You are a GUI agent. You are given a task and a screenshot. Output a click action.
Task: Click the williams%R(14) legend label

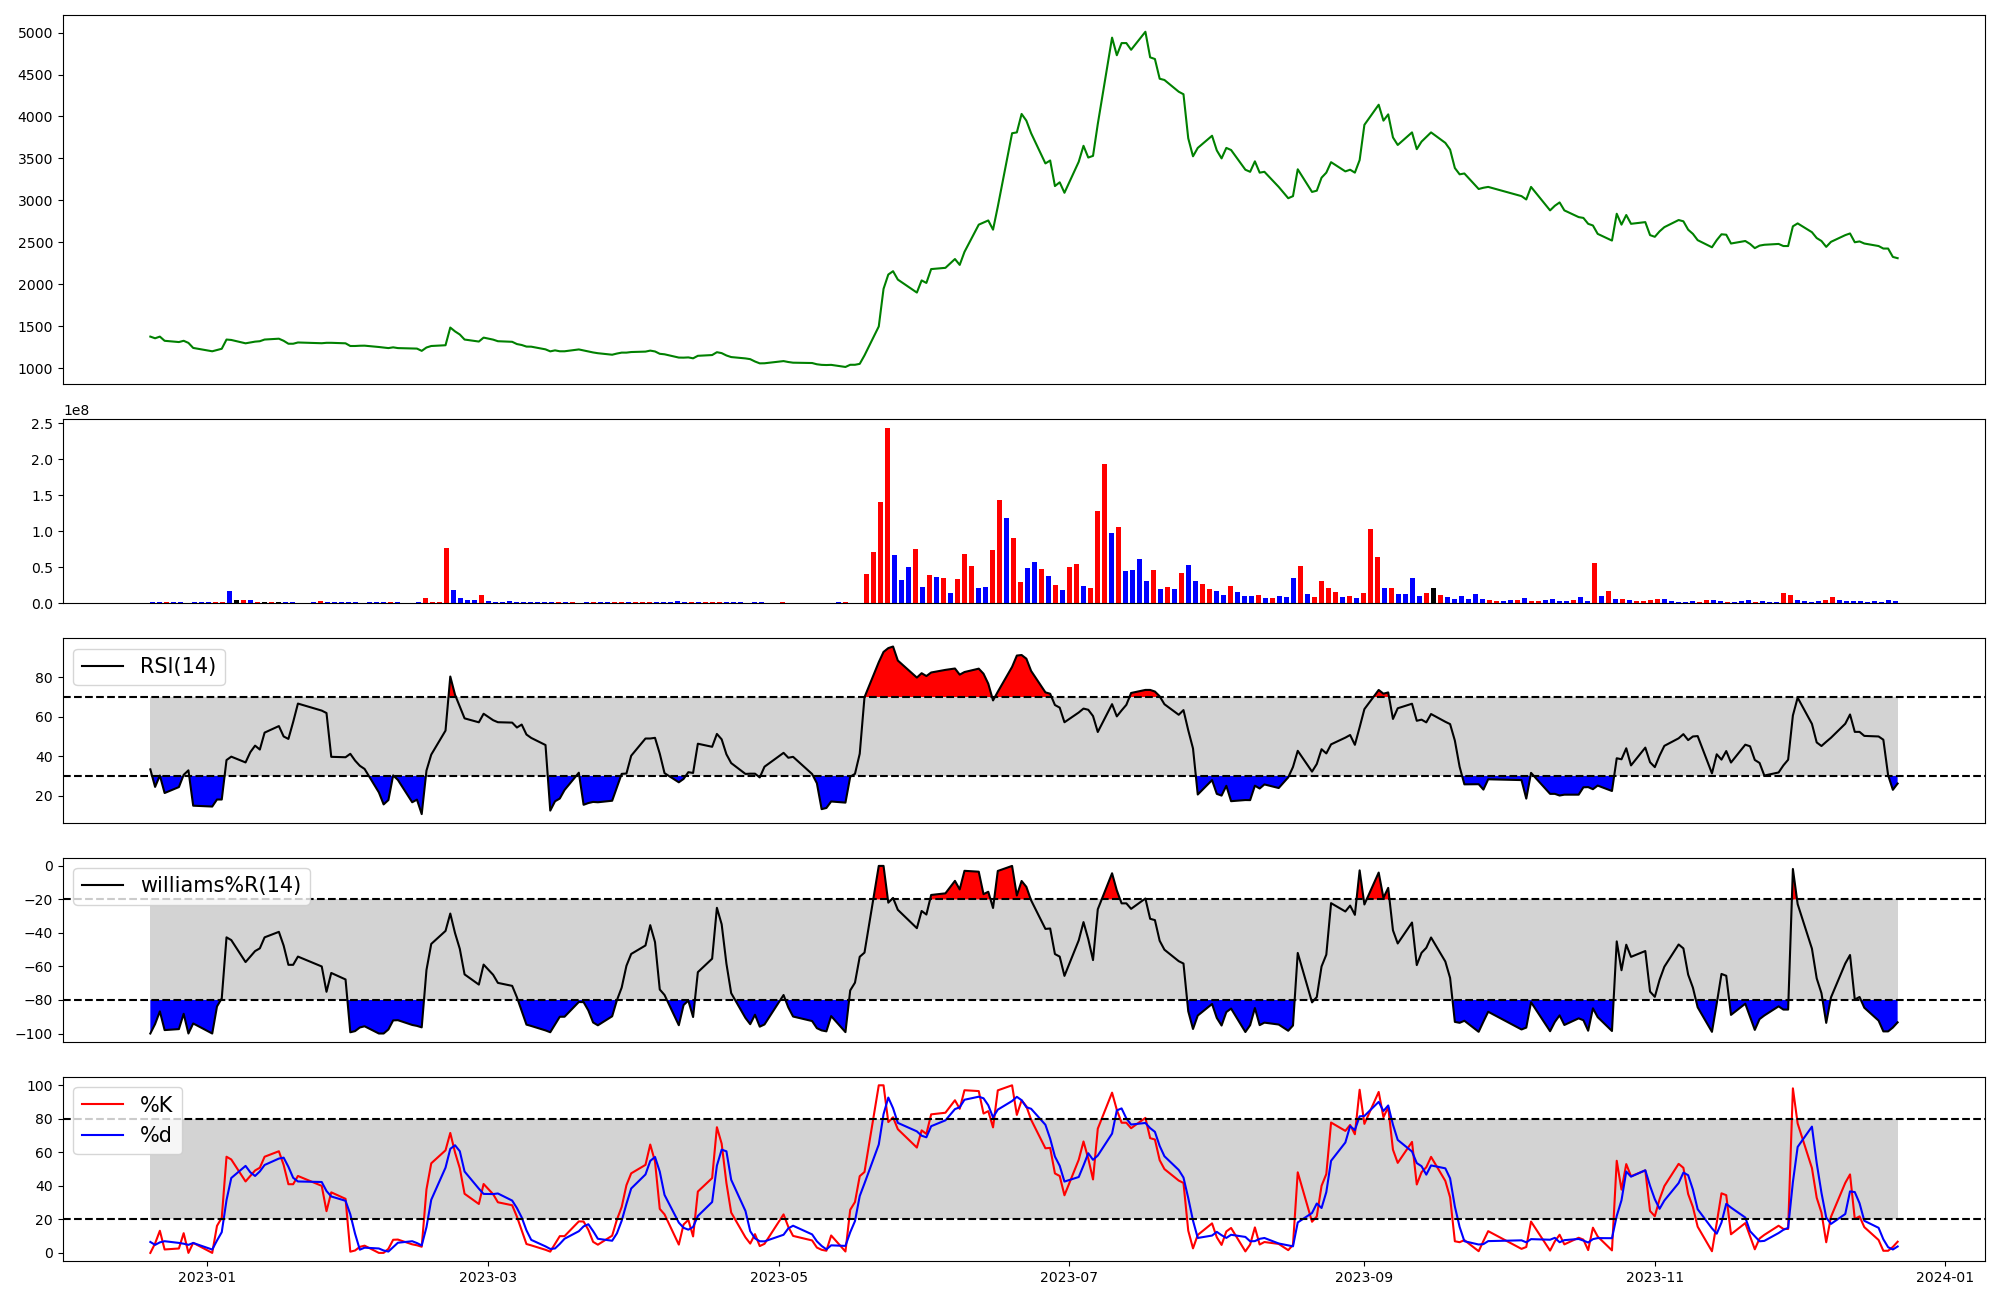pos(220,885)
